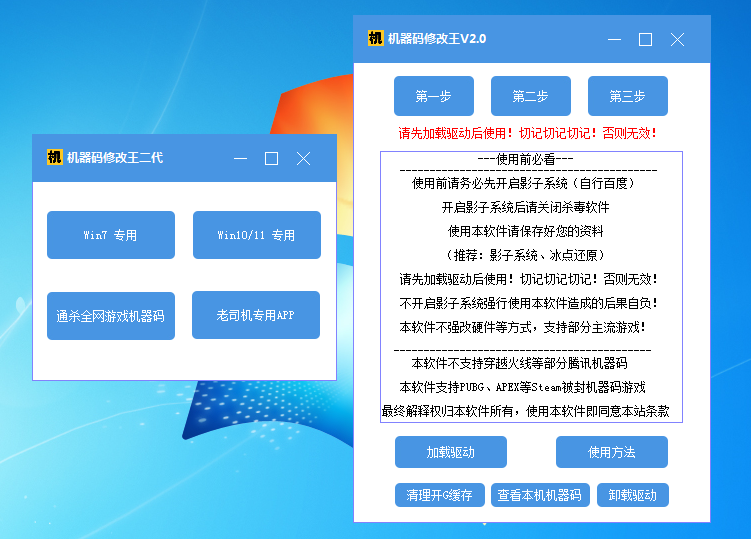The width and height of the screenshot is (751, 539).
Task: Click the 通杀全网游戏机器码 button
Action: [110, 316]
